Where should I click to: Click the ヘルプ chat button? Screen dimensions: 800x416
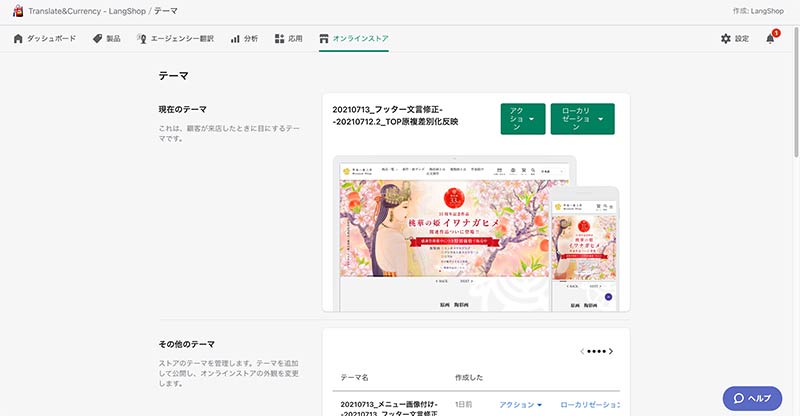point(751,397)
